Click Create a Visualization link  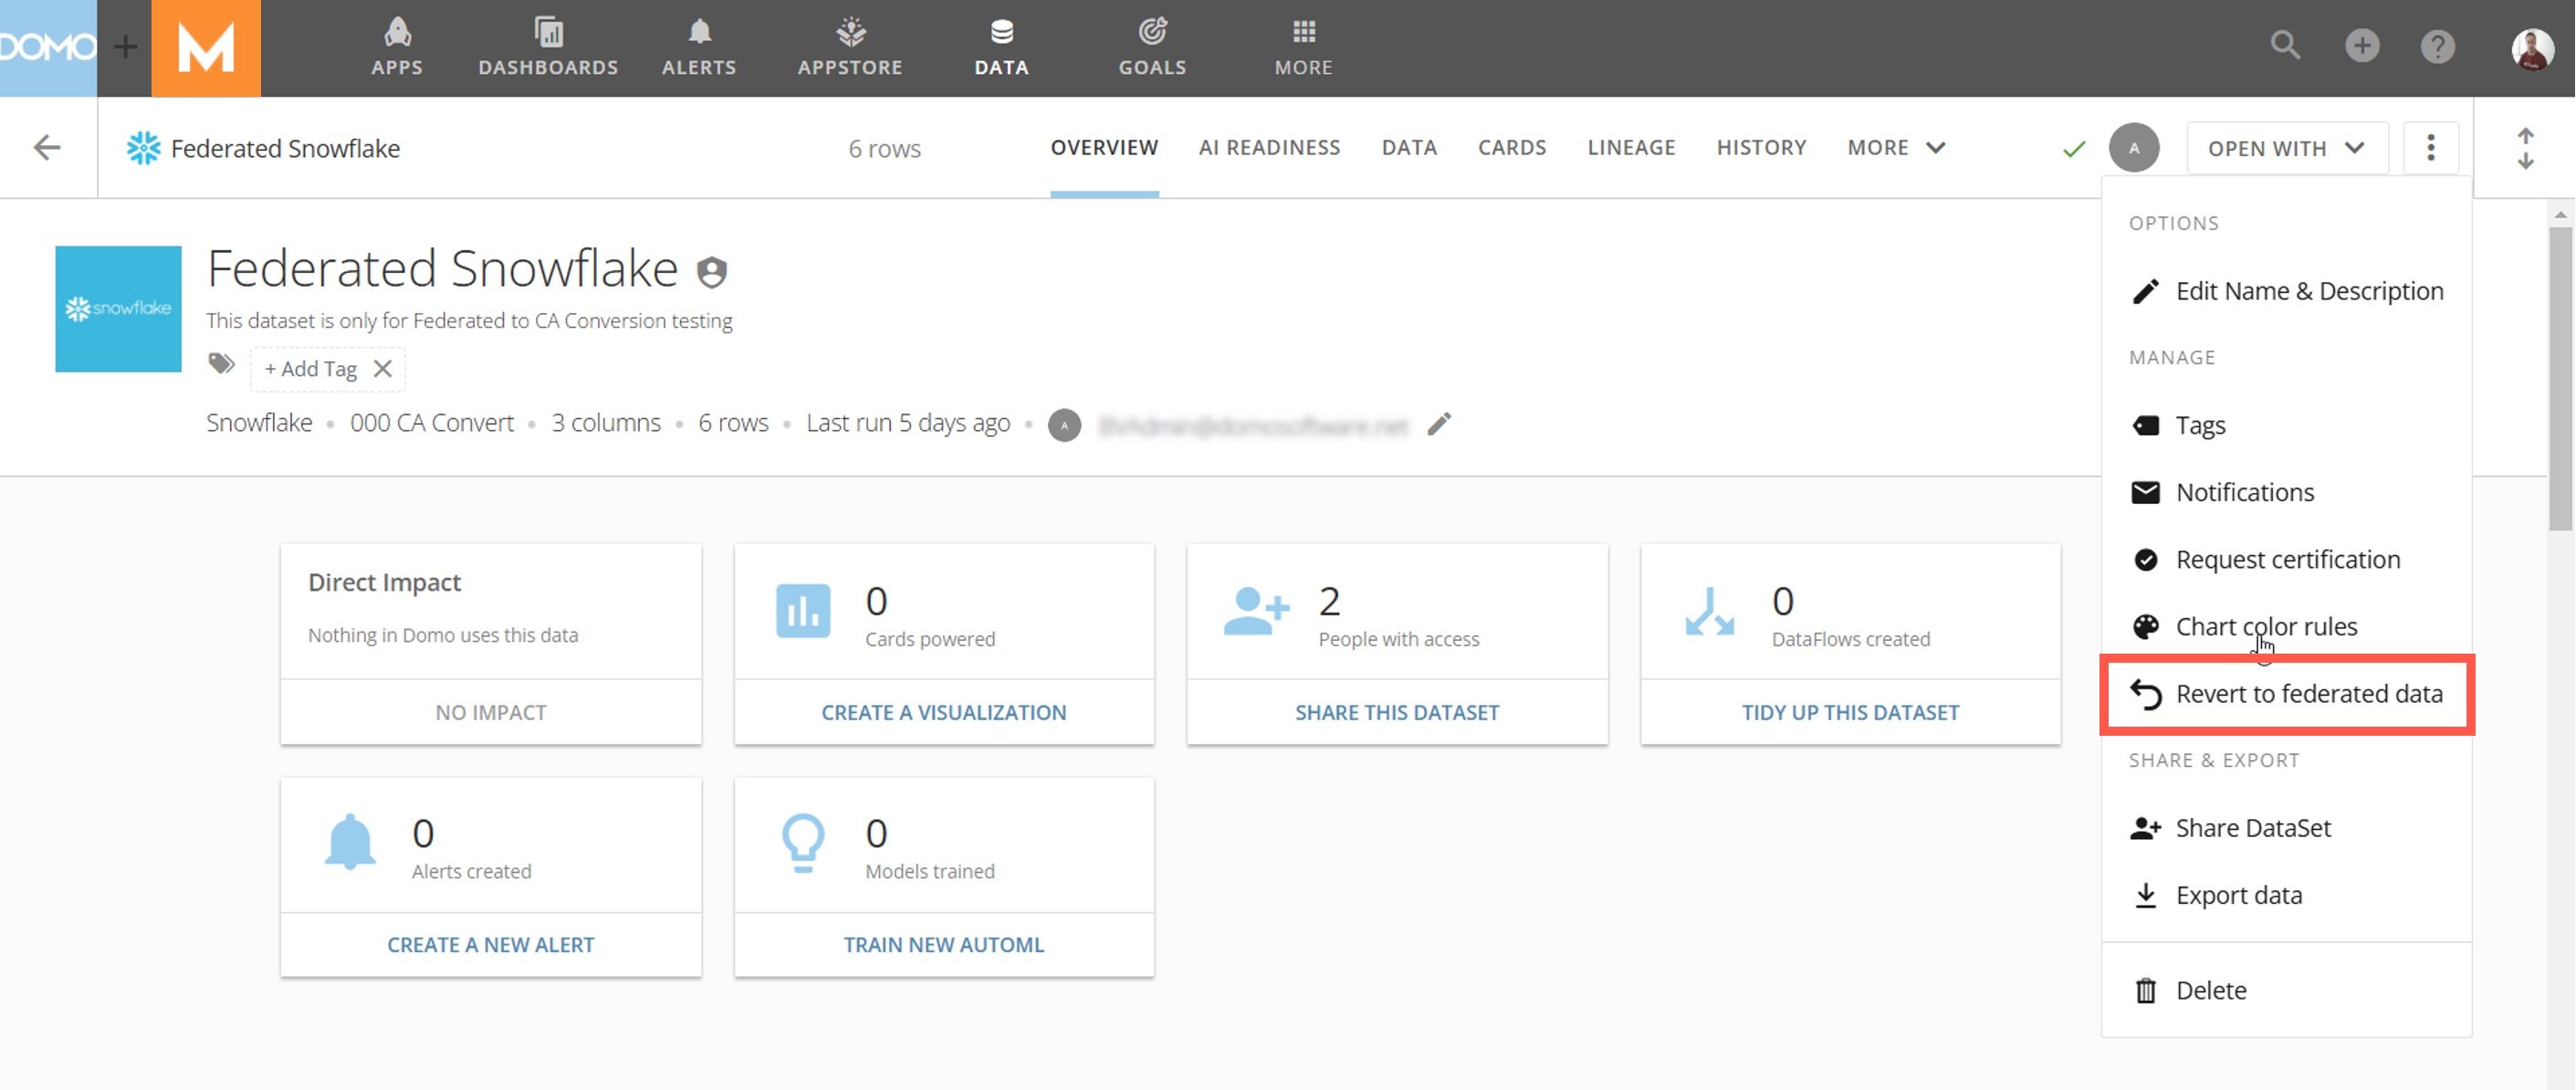click(943, 712)
